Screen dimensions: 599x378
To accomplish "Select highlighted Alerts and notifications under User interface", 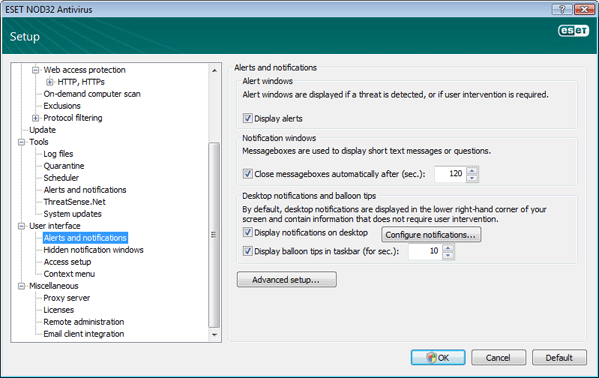I will (x=85, y=238).
